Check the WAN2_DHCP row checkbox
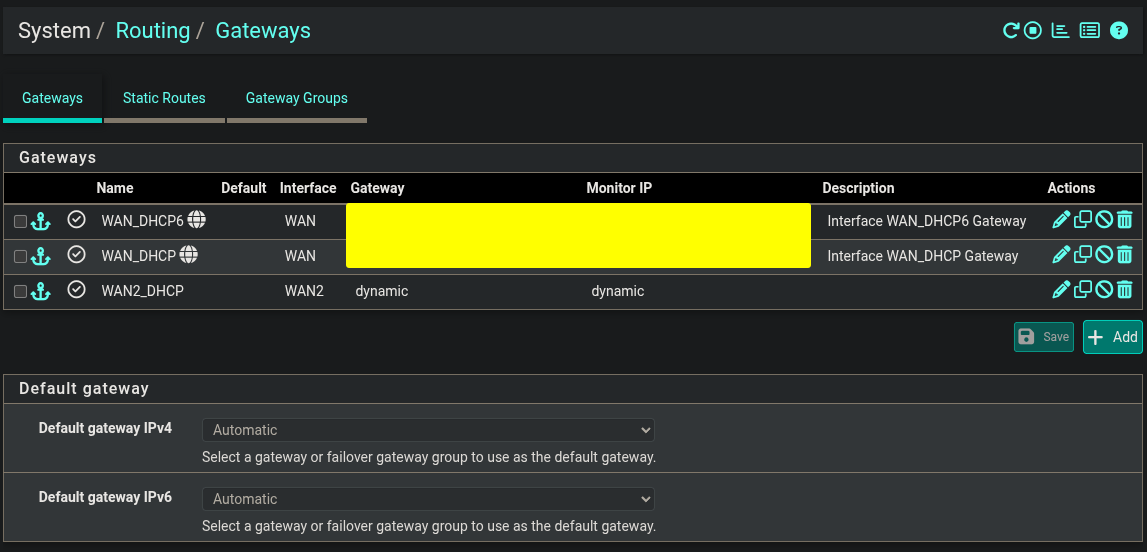The image size is (1147, 552). [20, 292]
